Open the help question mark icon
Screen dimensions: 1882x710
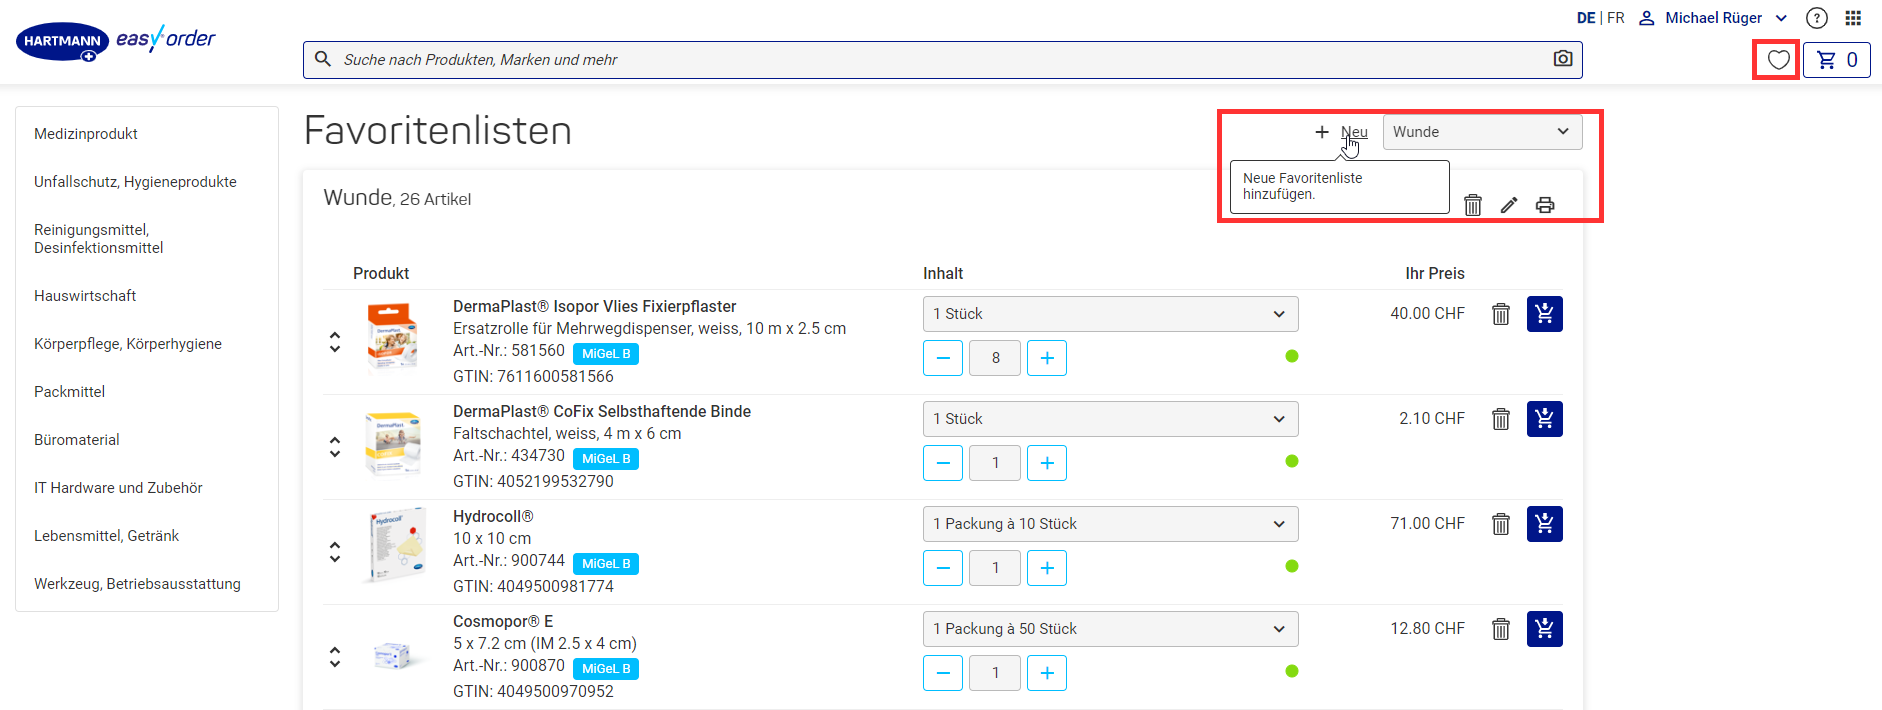[x=1817, y=18]
